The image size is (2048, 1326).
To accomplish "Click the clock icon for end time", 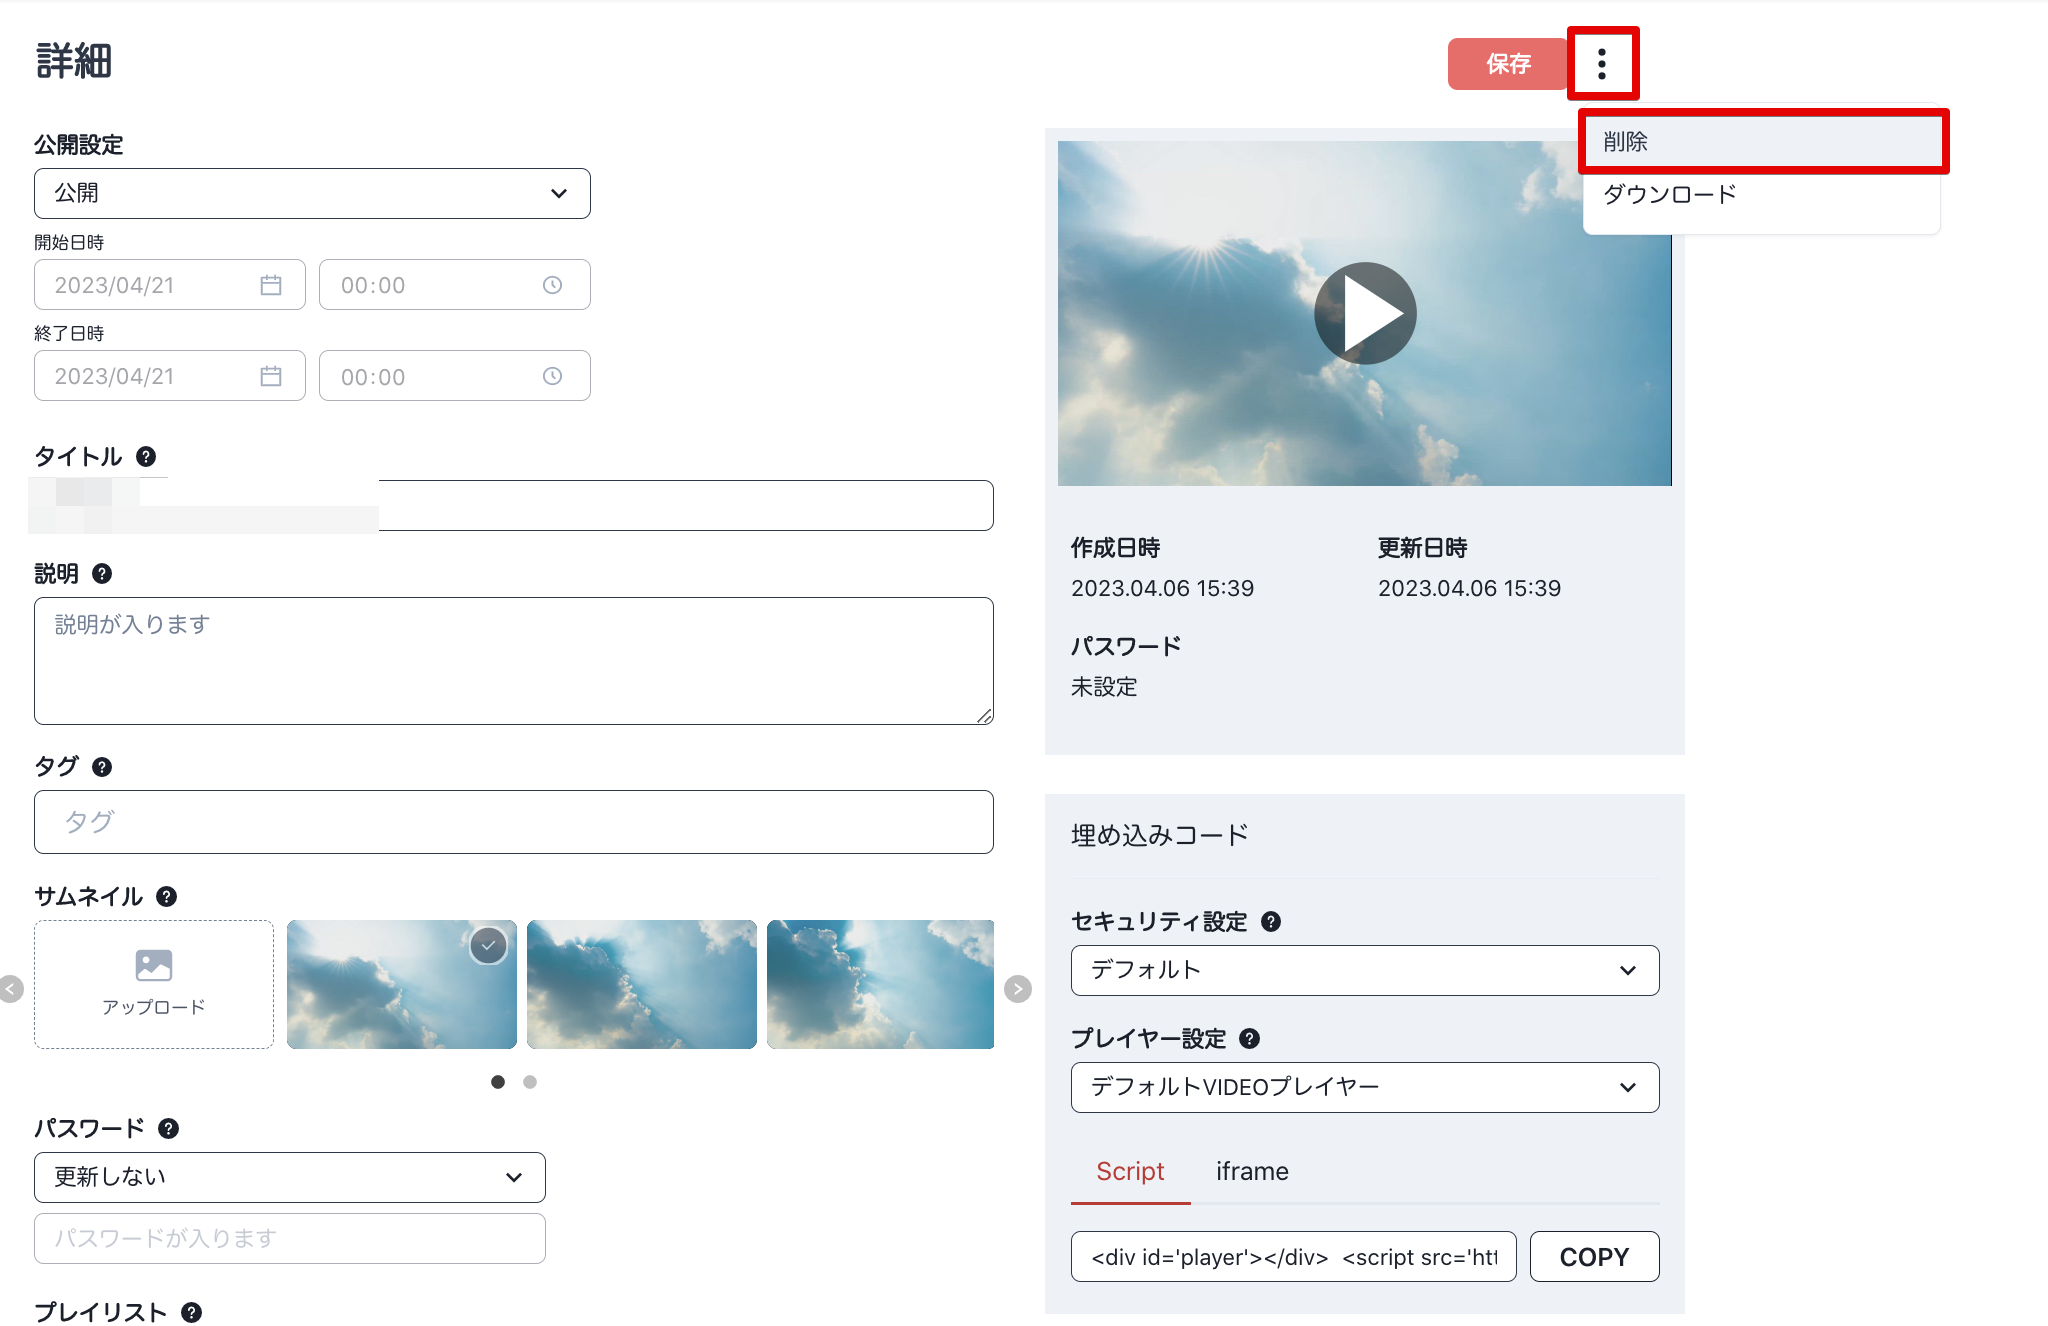I will [x=552, y=376].
